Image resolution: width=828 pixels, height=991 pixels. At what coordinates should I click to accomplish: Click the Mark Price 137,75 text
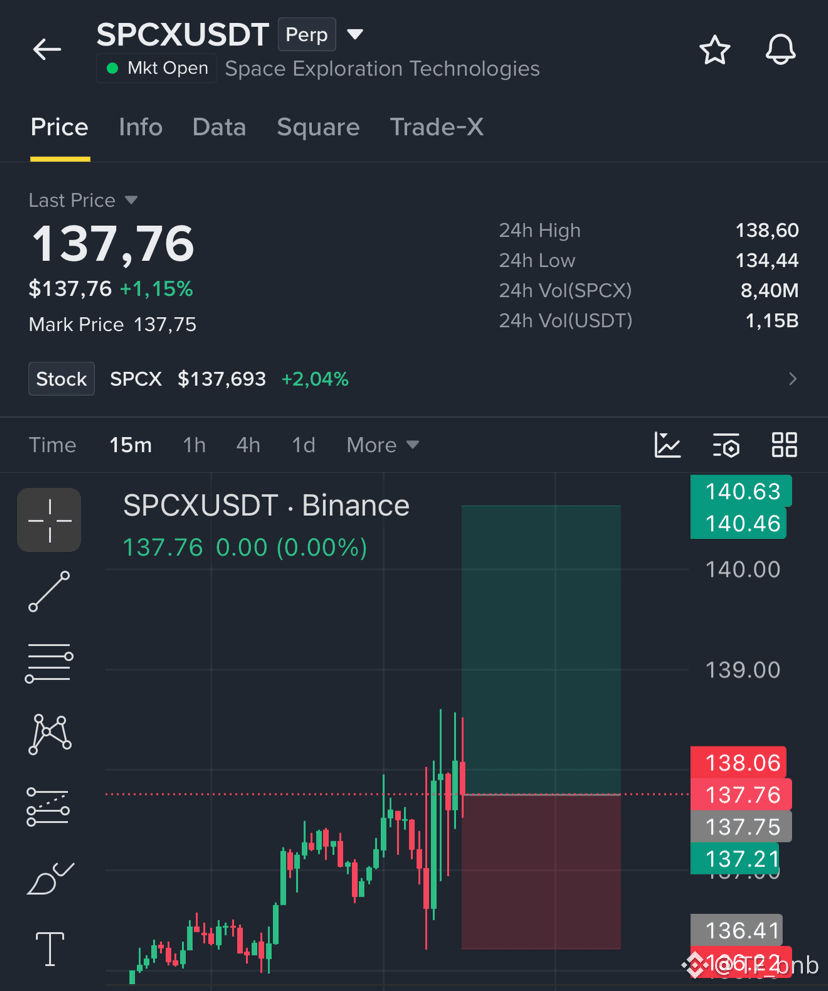(x=113, y=324)
